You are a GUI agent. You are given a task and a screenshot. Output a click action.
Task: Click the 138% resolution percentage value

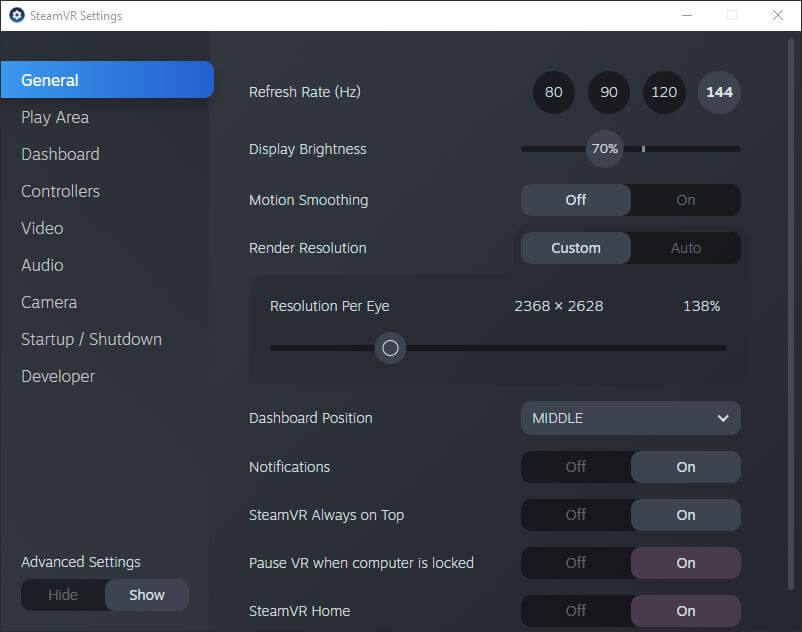(x=701, y=306)
